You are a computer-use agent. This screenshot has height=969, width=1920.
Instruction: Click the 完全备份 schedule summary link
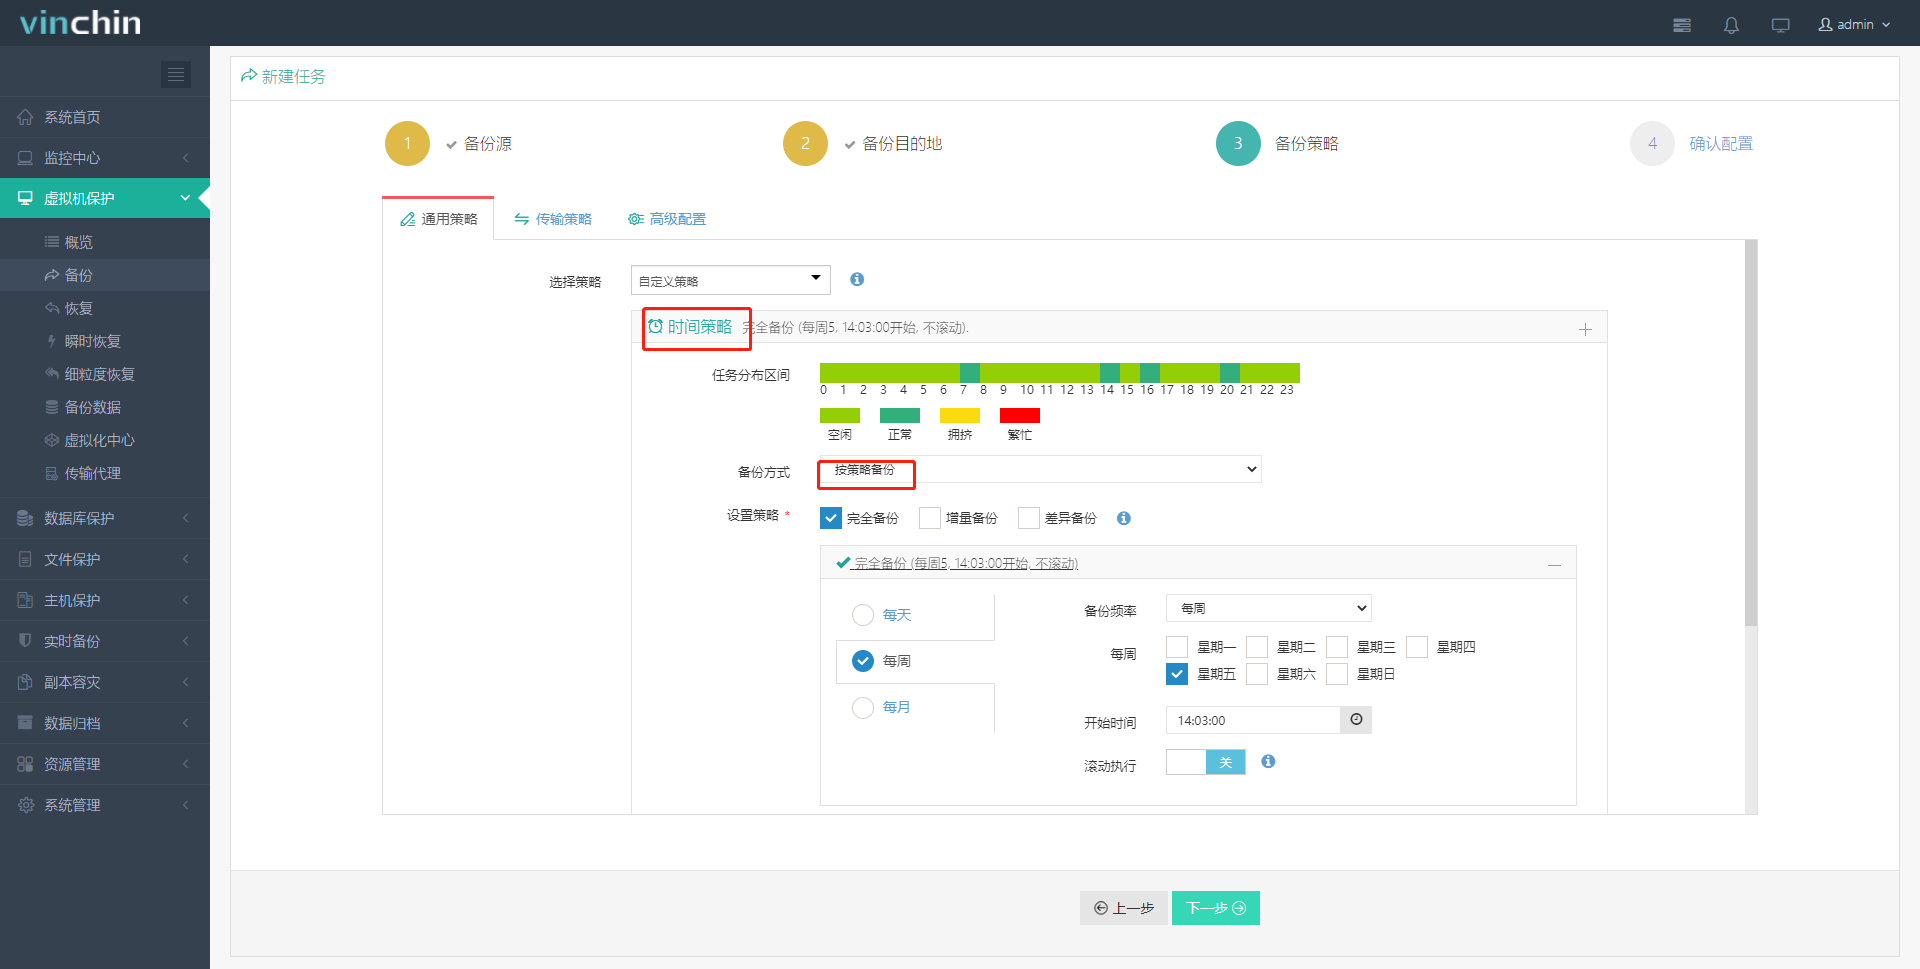click(x=966, y=564)
